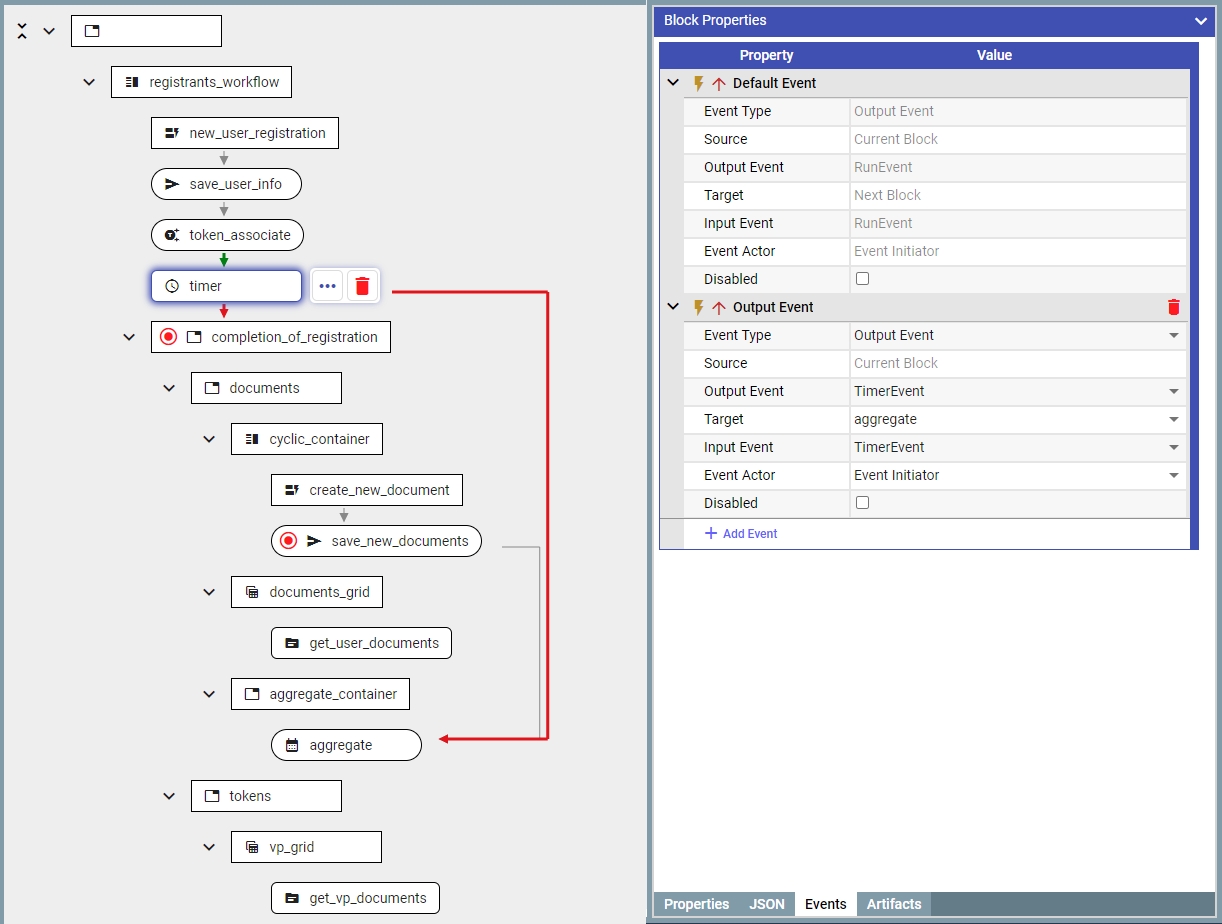This screenshot has height=924, width=1222.
Task: Click red stop marker on save_new_documents
Action: (x=288, y=541)
